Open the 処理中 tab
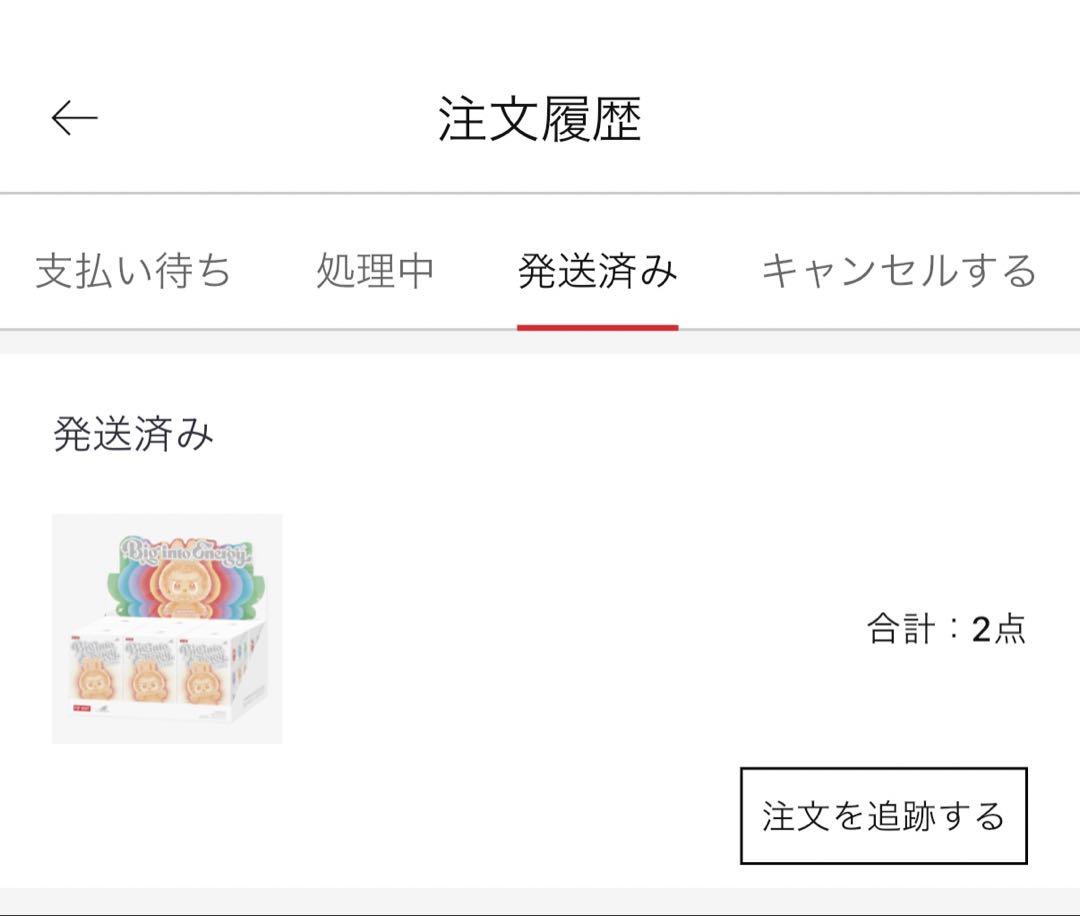 [x=375, y=271]
